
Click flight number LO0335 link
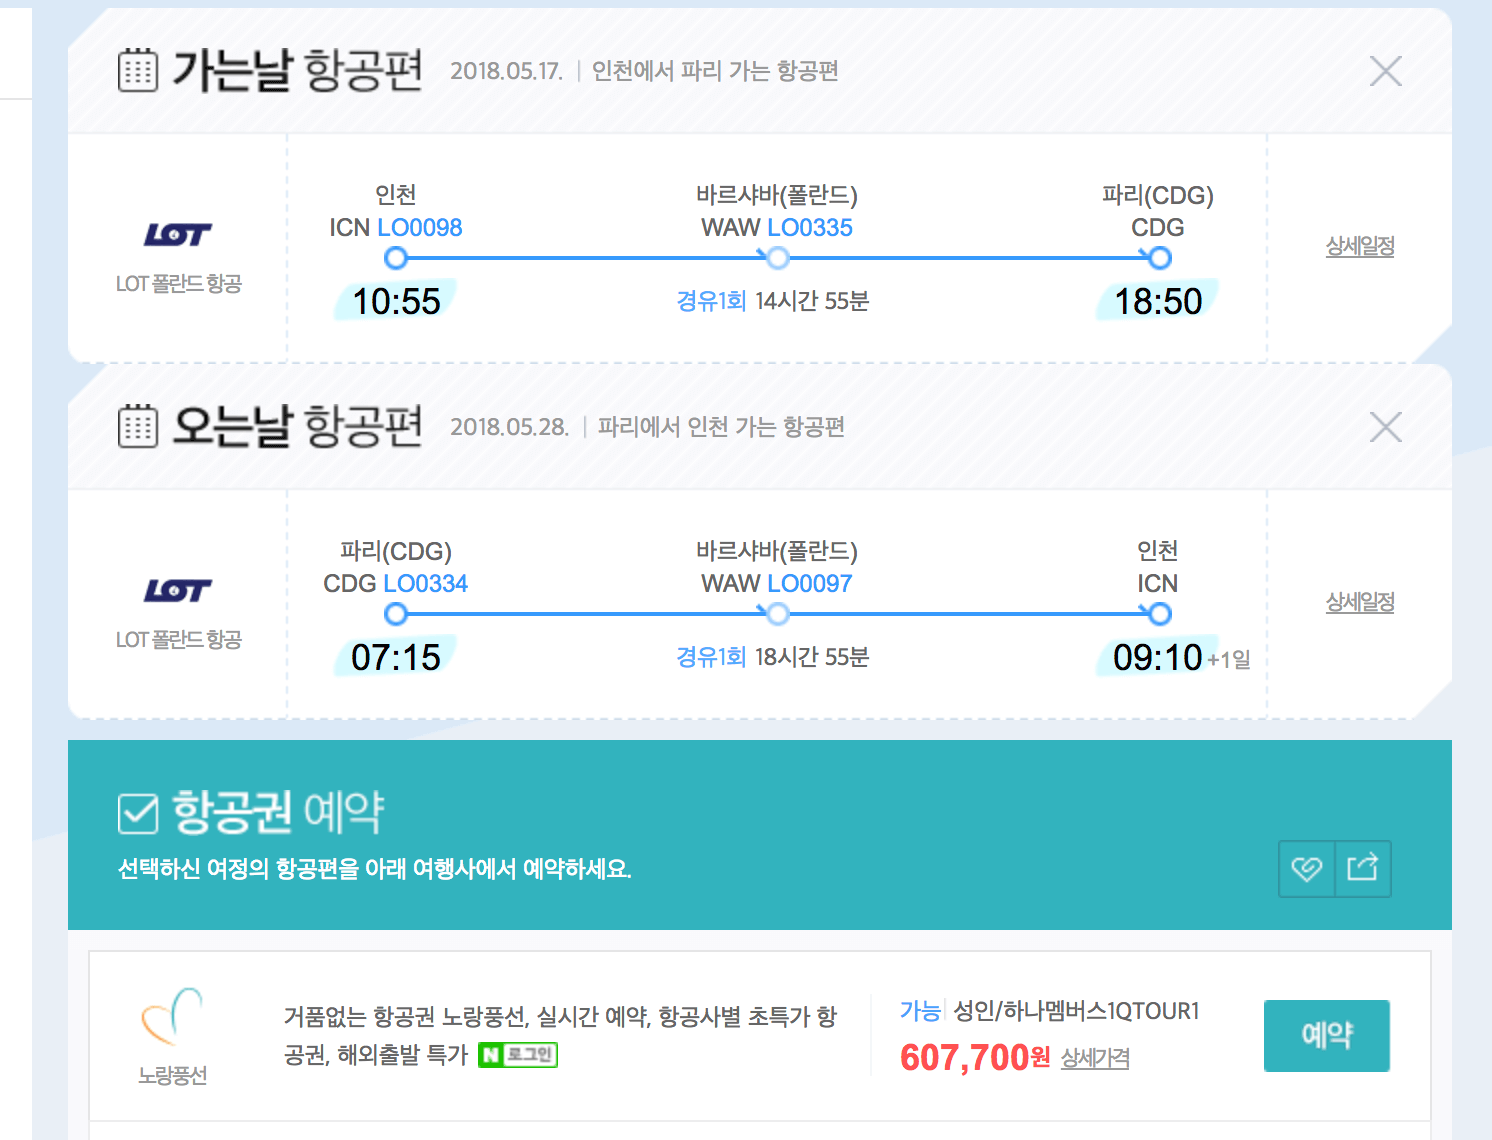[x=810, y=228]
